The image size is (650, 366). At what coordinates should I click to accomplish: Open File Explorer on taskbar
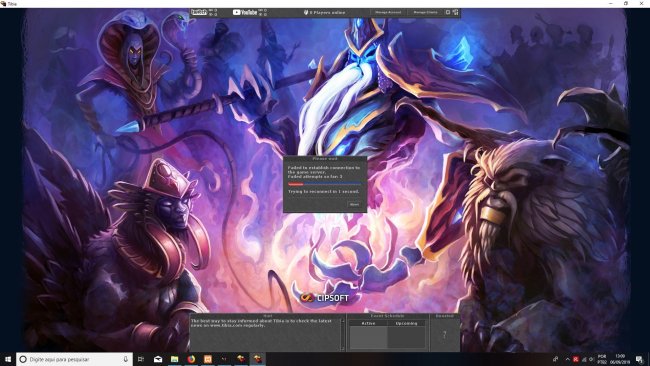click(x=175, y=359)
